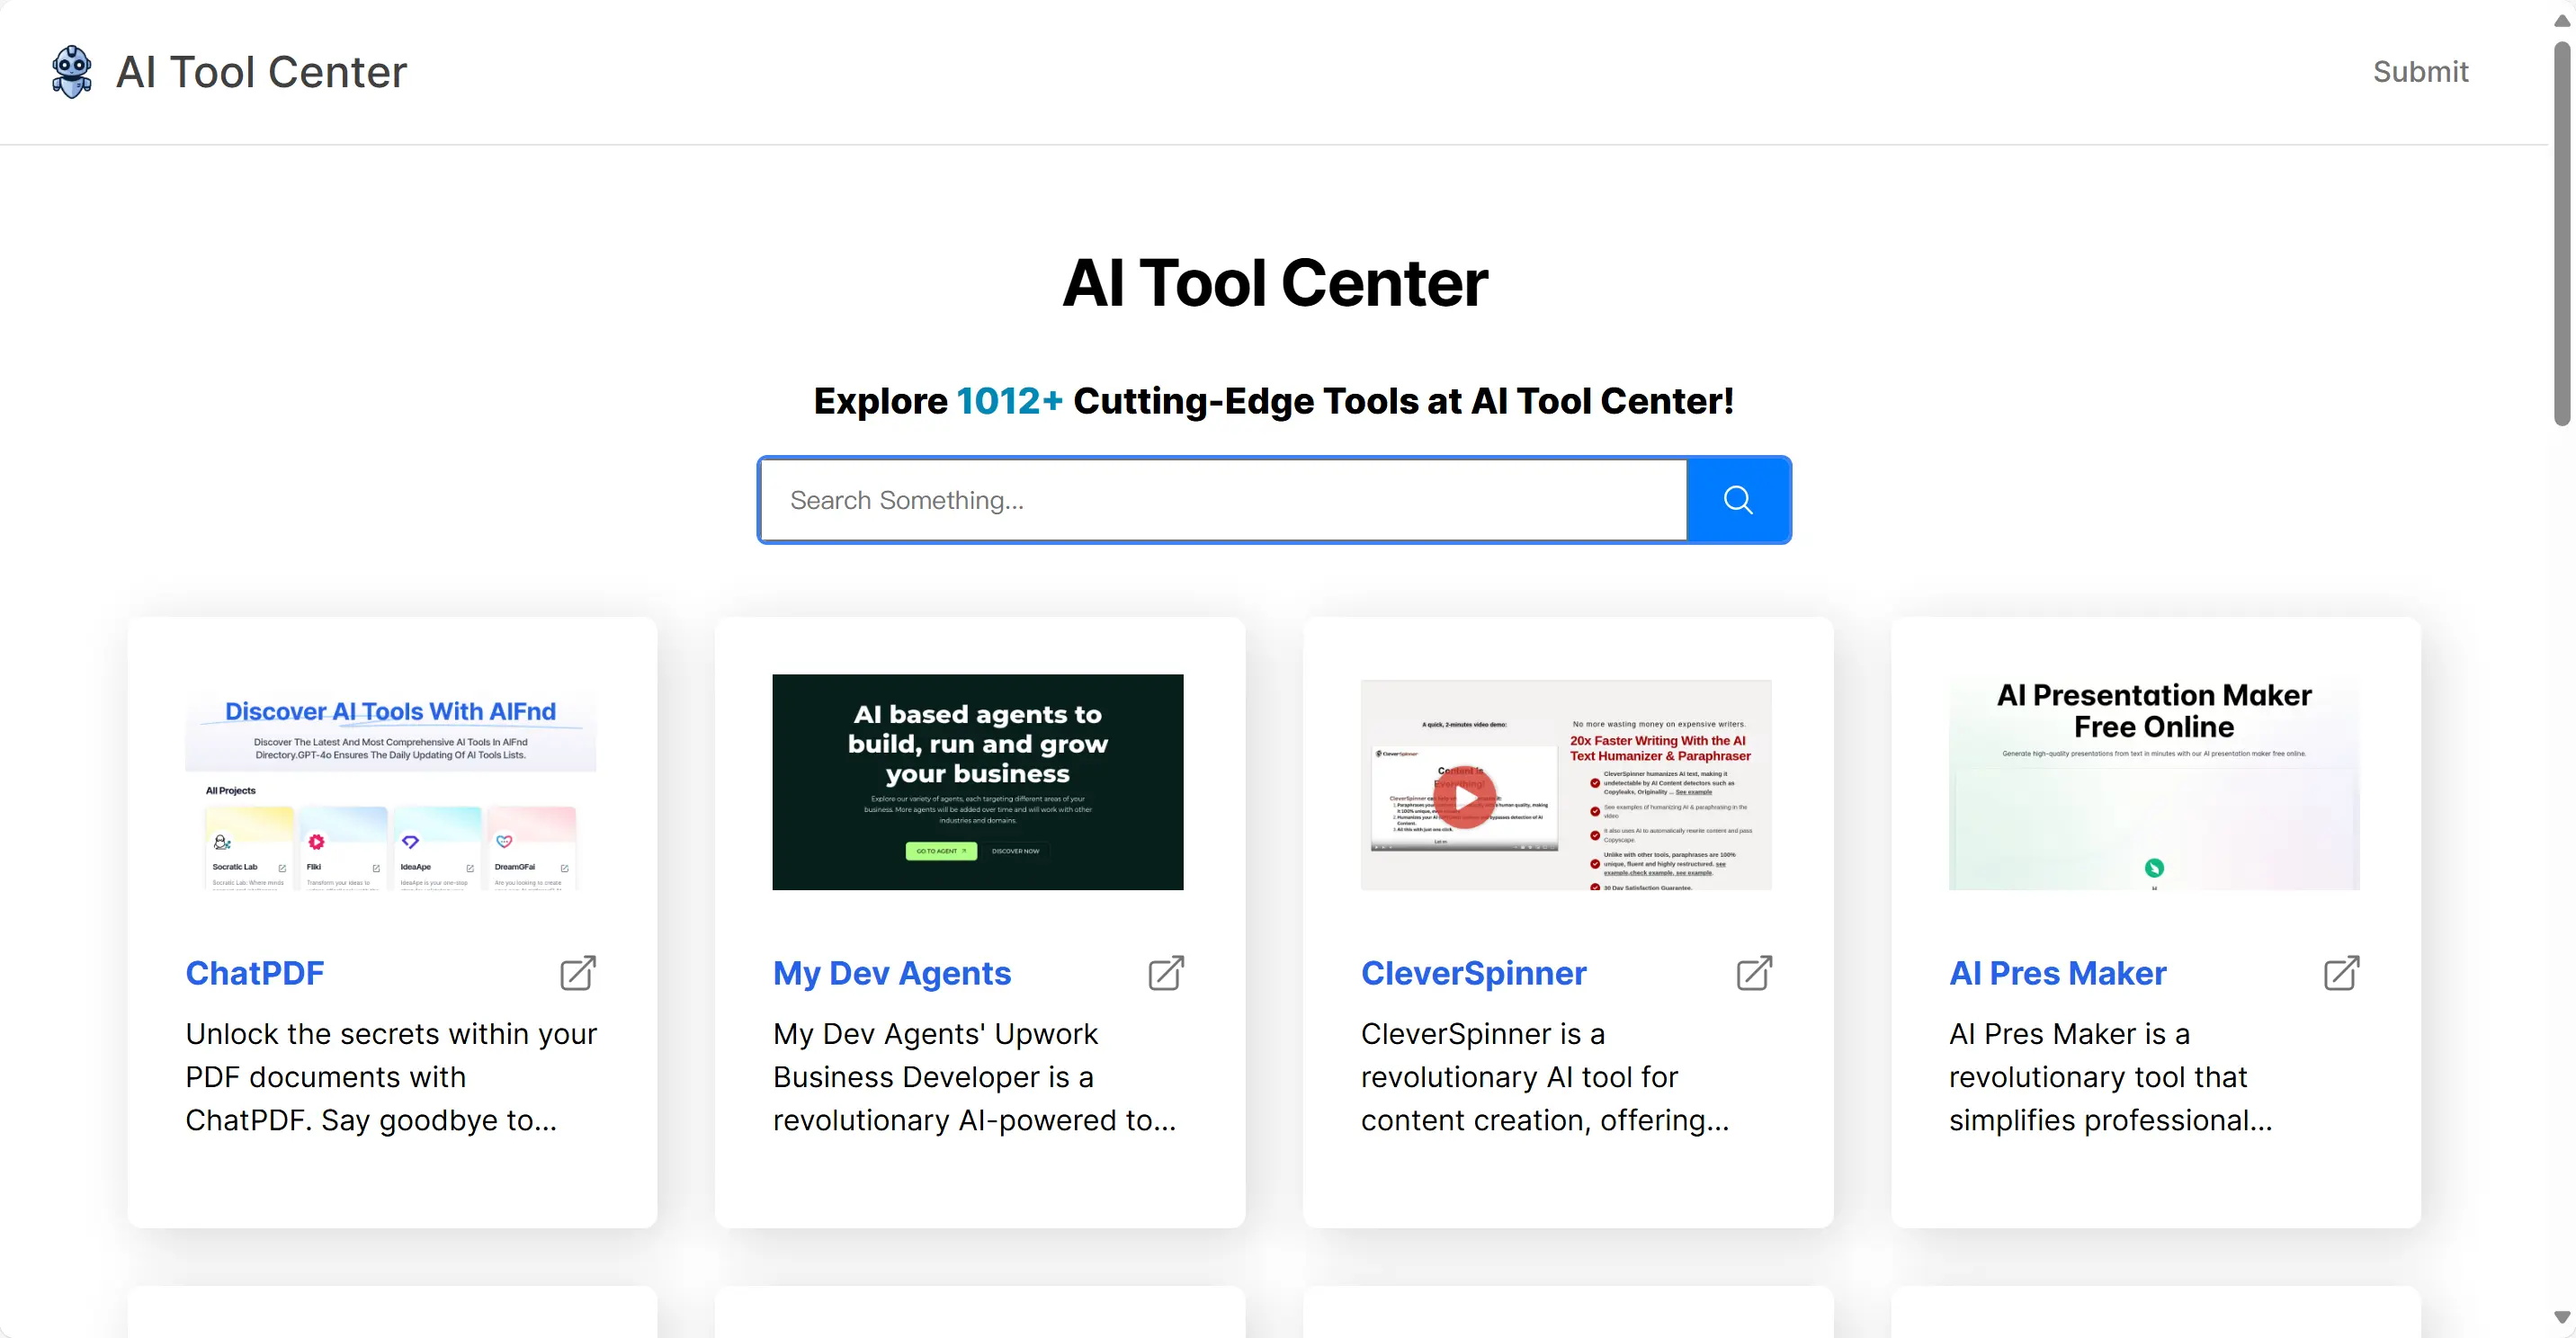2576x1338 pixels.
Task: Click the 1012+ tools count text
Action: [x=1010, y=401]
